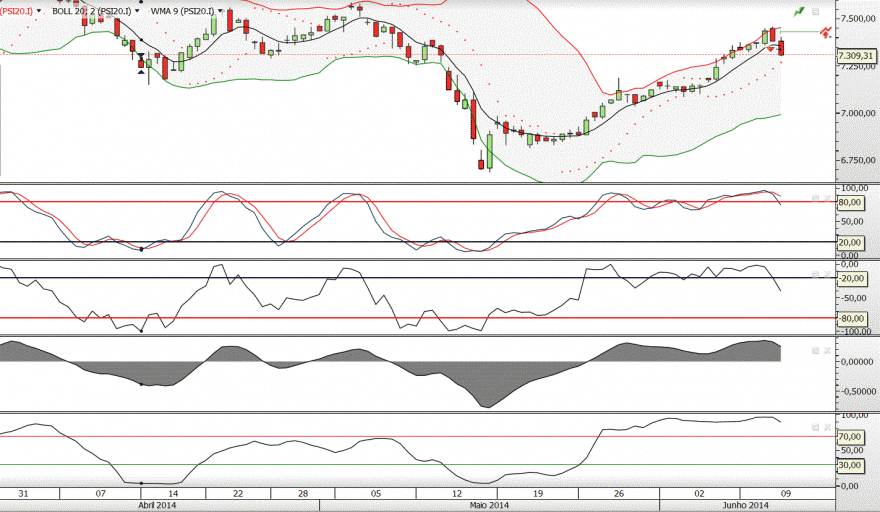The image size is (880, 512).
Task: Maximize the histogram oscillator panel
Action: [815, 350]
